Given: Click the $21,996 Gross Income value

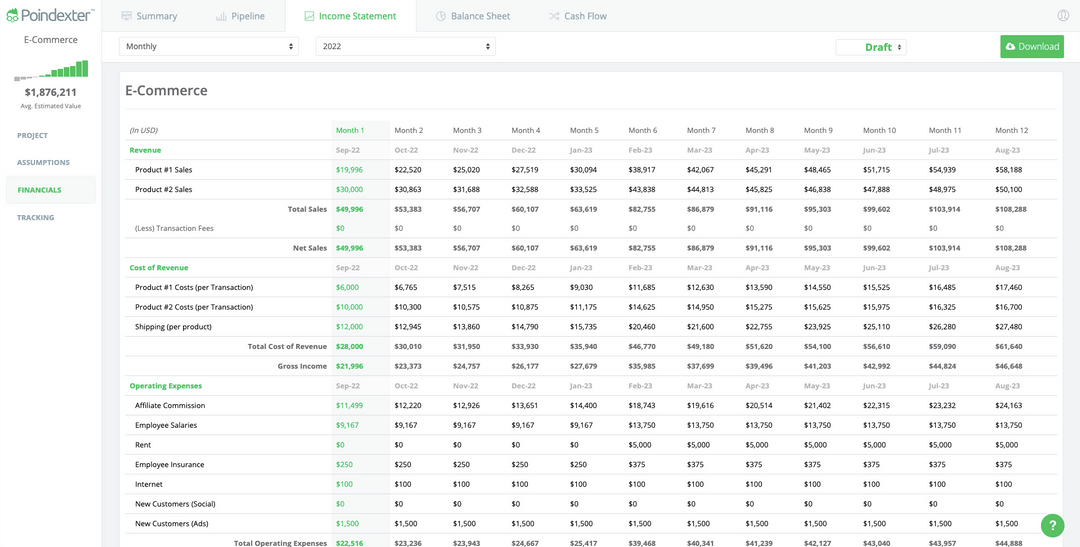Looking at the screenshot, I should pyautogui.click(x=349, y=366).
